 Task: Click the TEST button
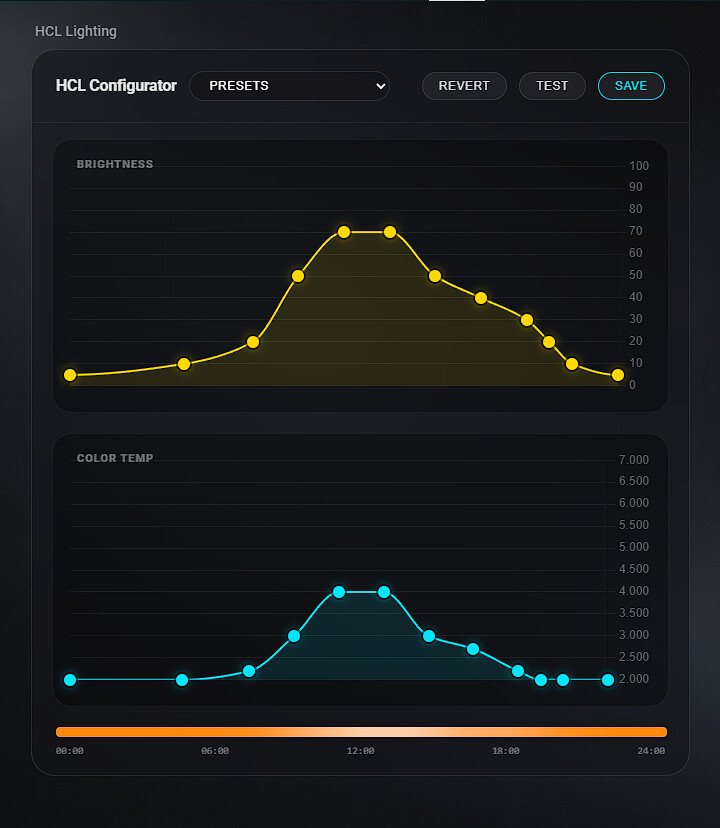click(552, 86)
